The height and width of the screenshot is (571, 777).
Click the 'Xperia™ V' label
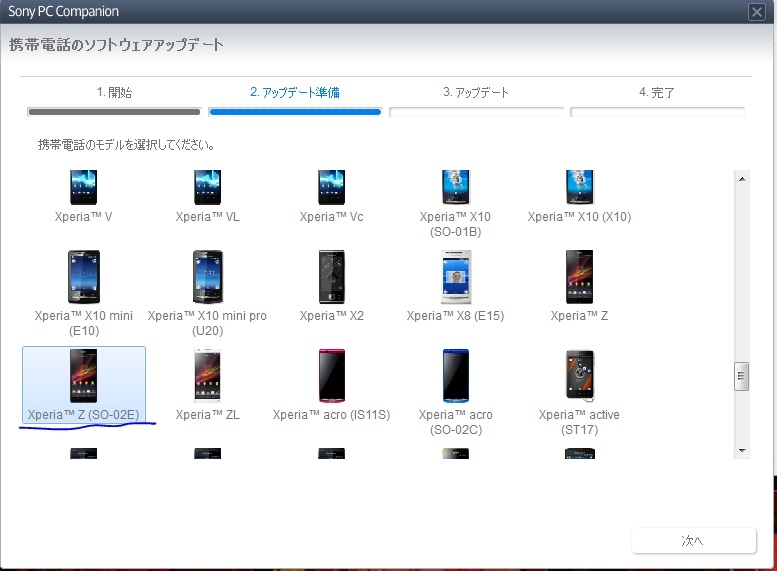(x=83, y=217)
